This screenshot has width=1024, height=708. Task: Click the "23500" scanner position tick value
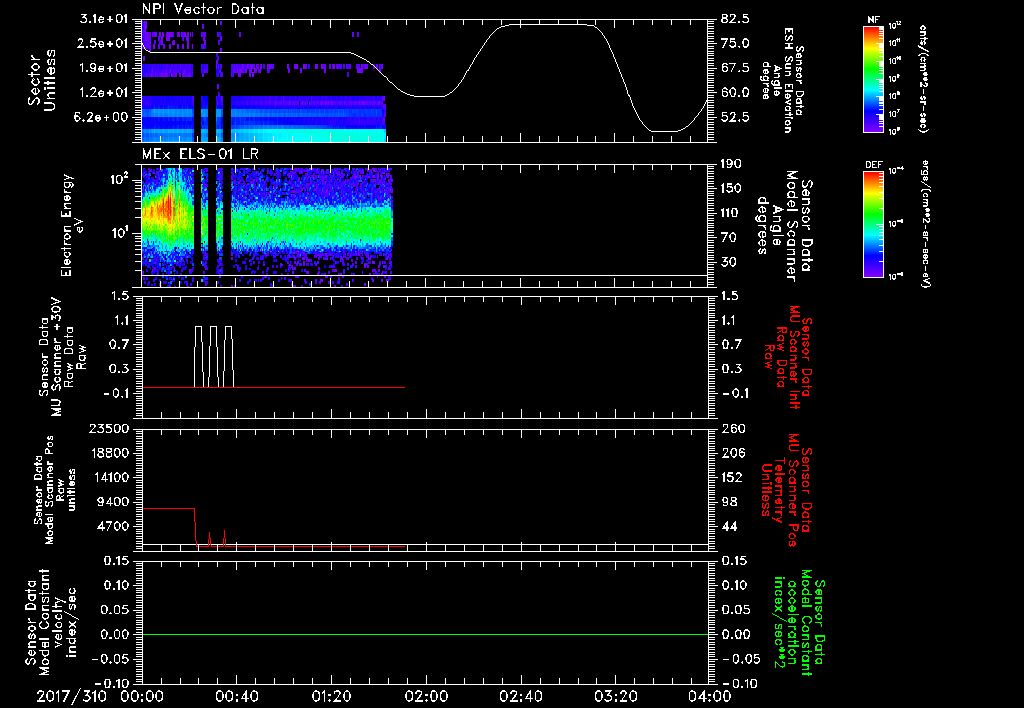111,428
